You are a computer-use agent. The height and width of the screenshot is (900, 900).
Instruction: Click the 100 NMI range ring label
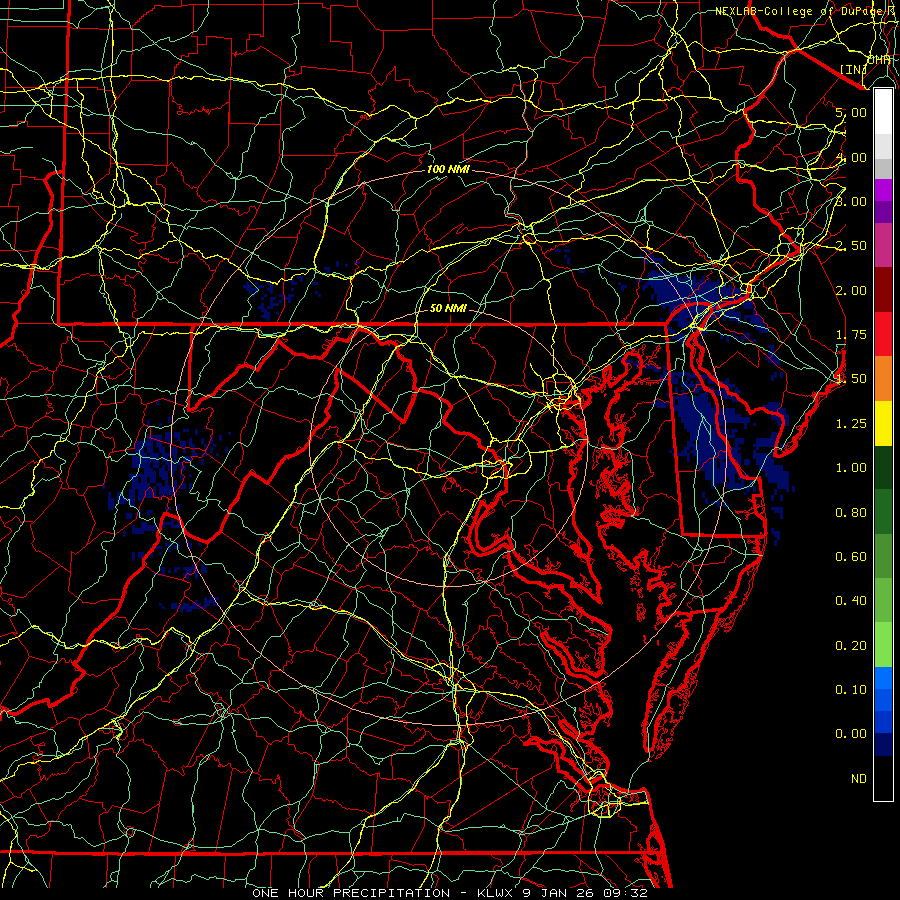click(448, 169)
